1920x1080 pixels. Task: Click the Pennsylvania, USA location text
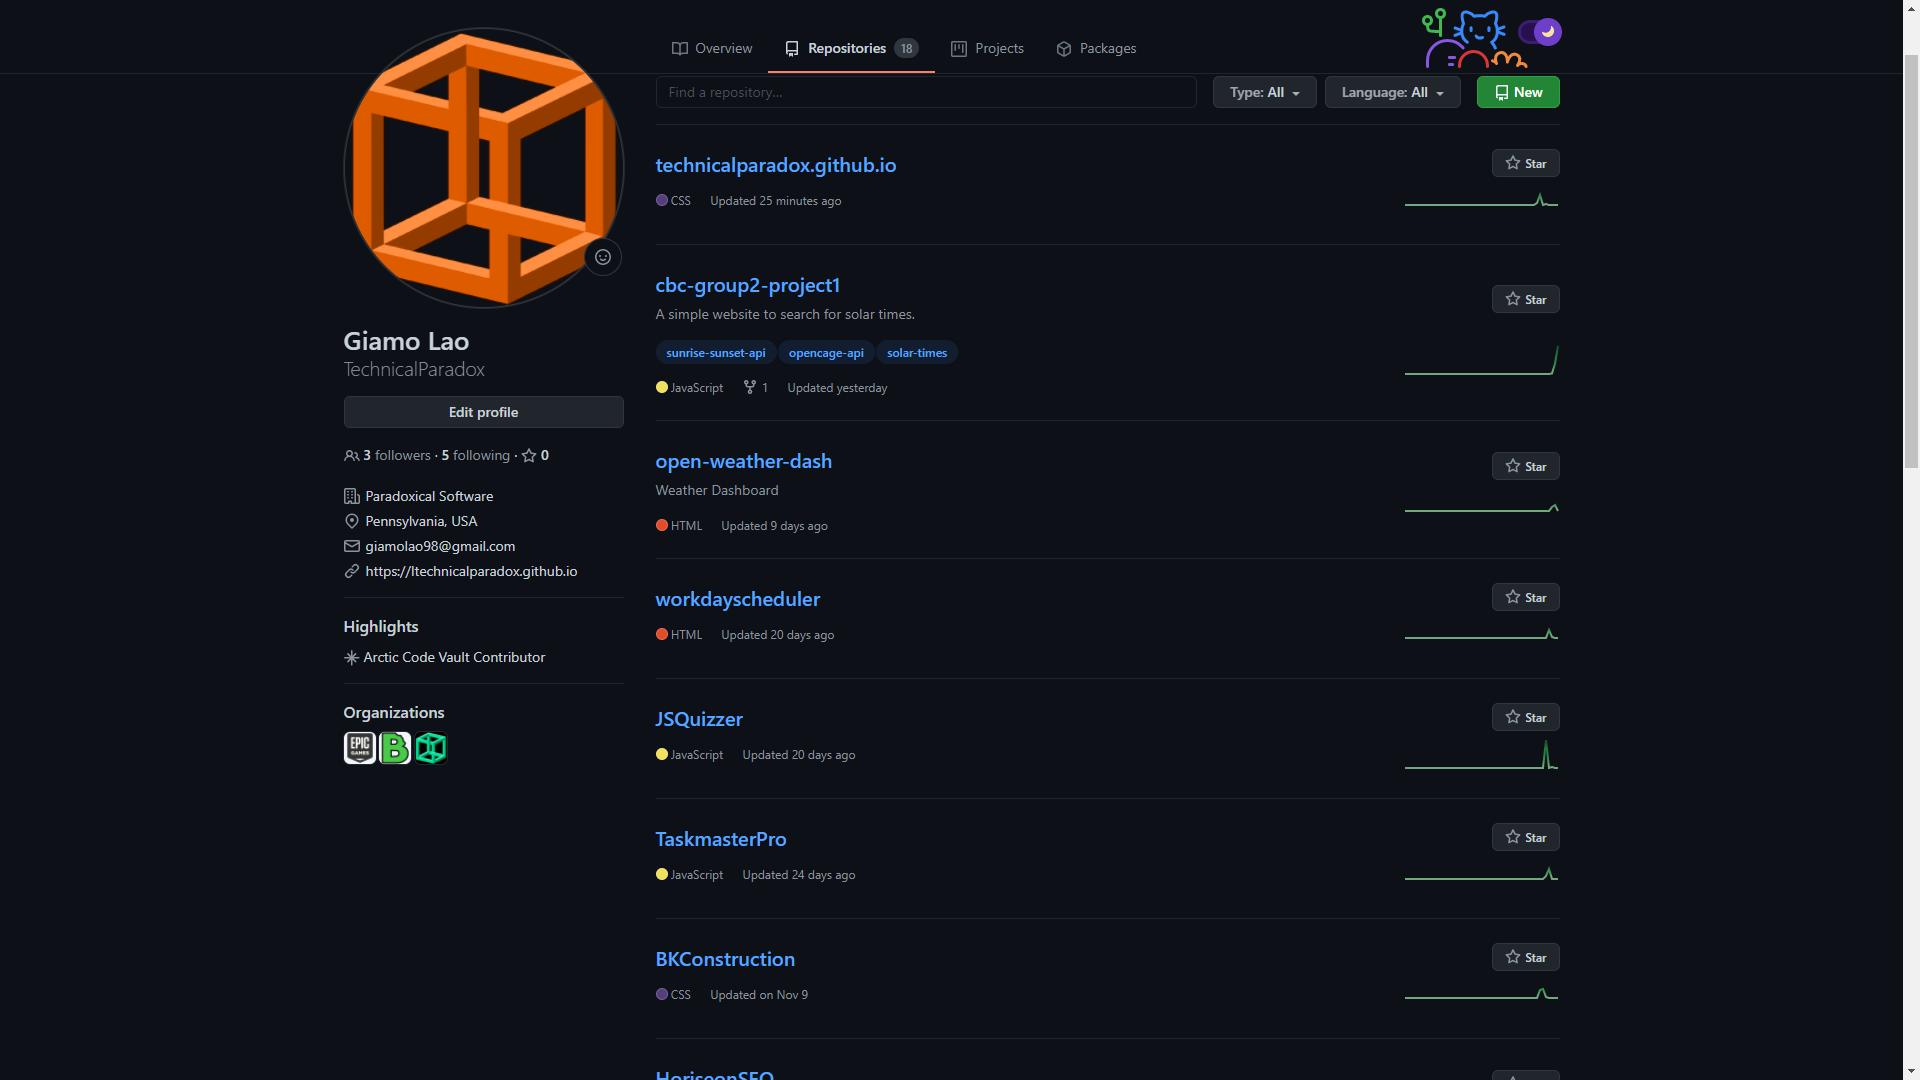[421, 521]
